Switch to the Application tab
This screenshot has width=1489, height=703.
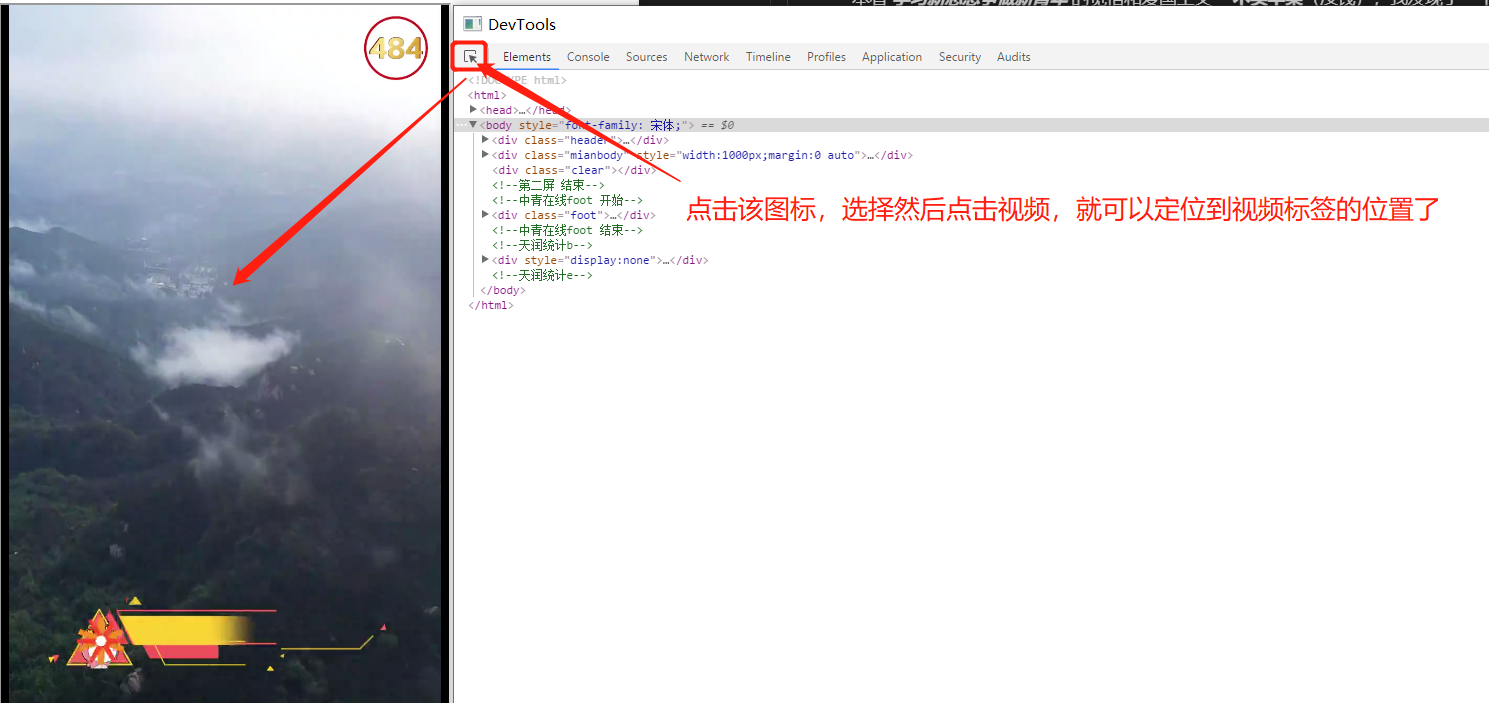(x=891, y=57)
